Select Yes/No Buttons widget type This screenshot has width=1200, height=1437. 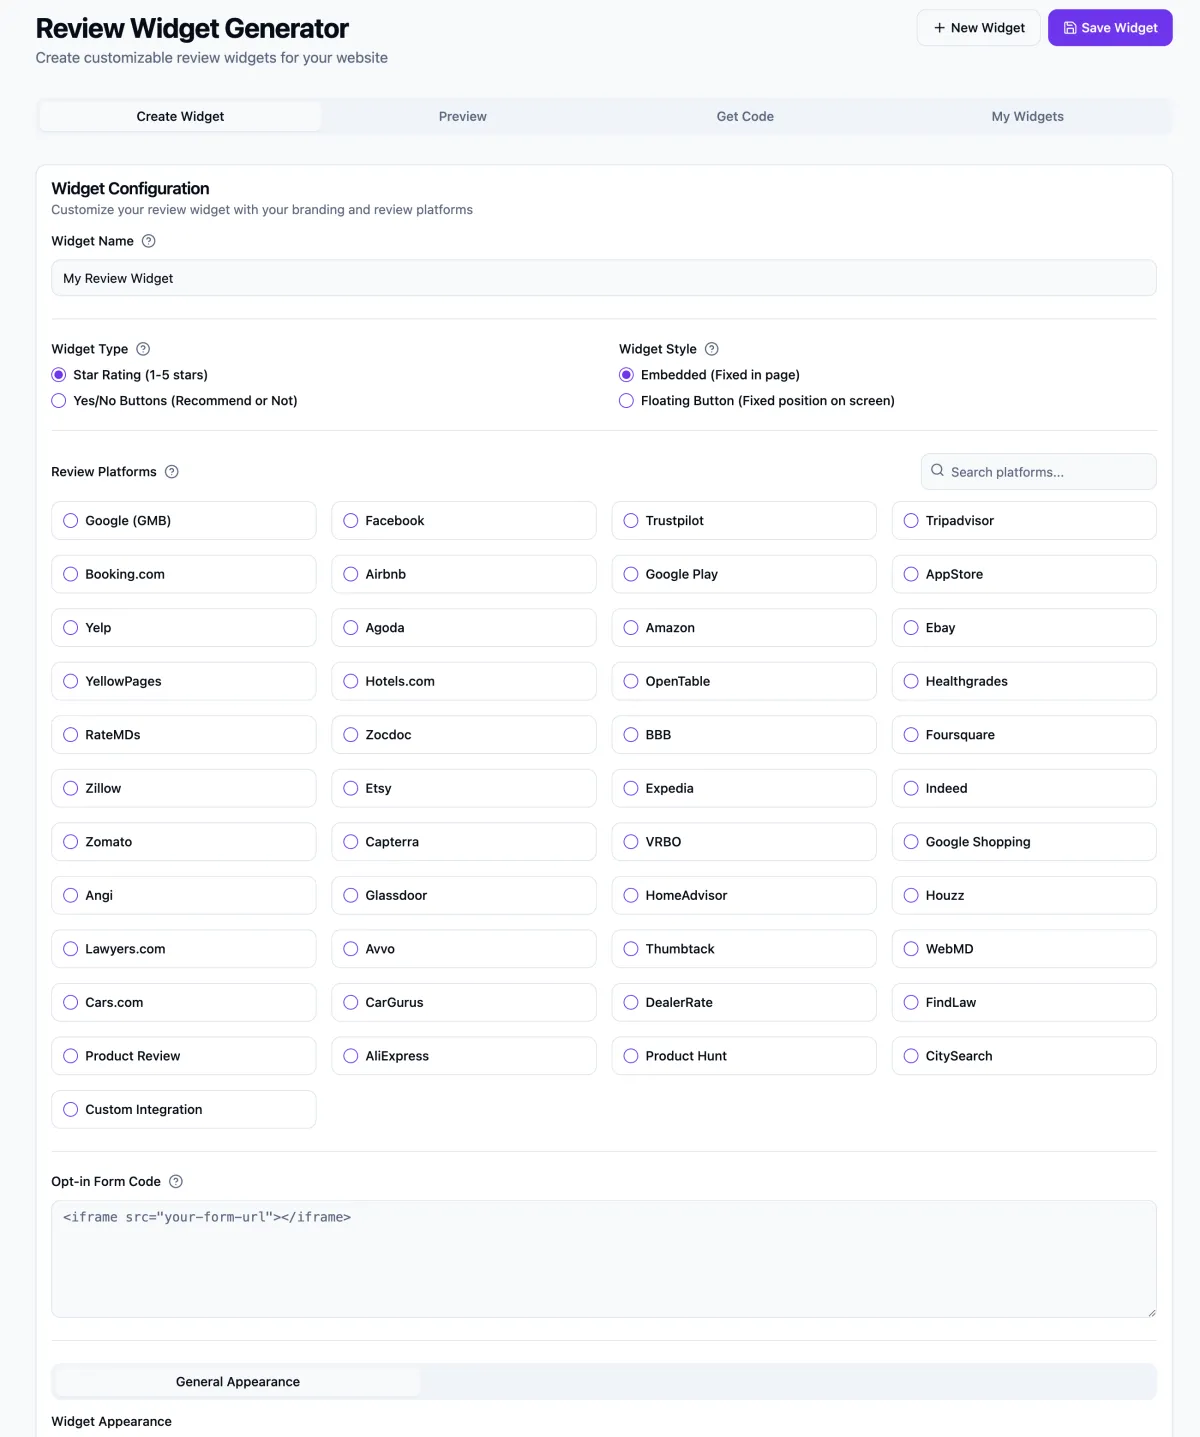click(59, 401)
